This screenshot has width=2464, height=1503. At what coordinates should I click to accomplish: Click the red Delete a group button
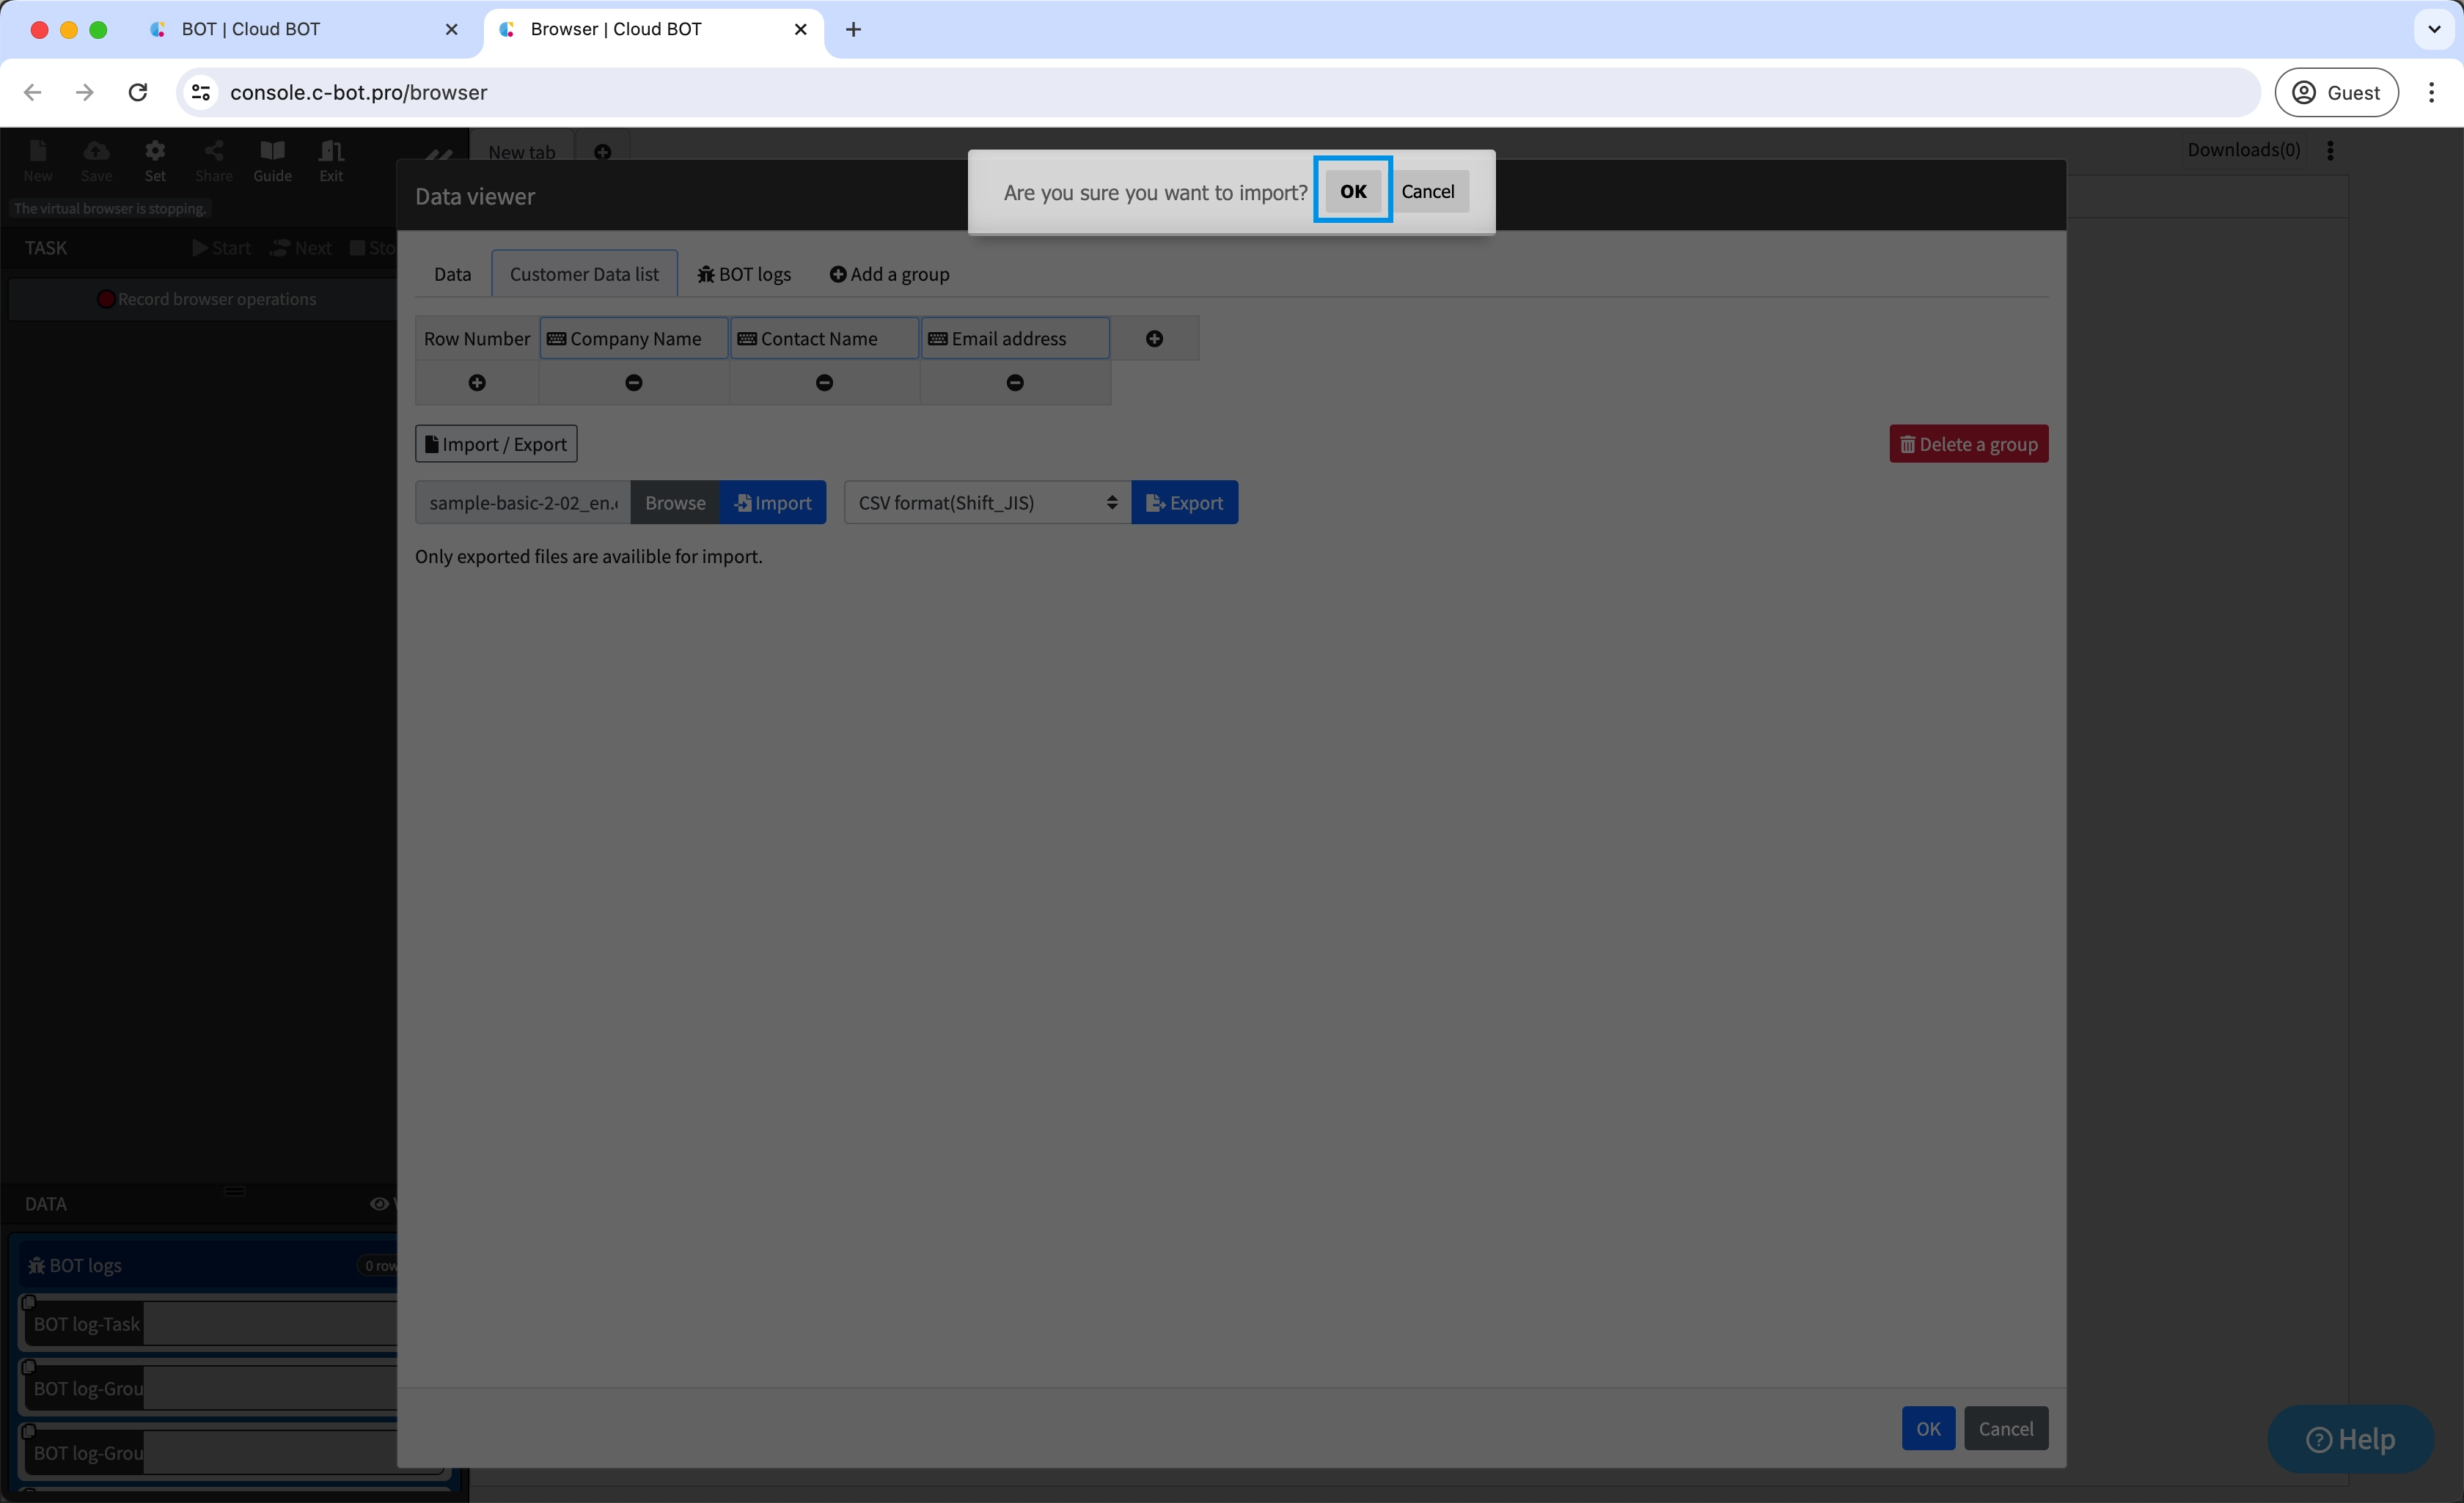click(x=1968, y=444)
